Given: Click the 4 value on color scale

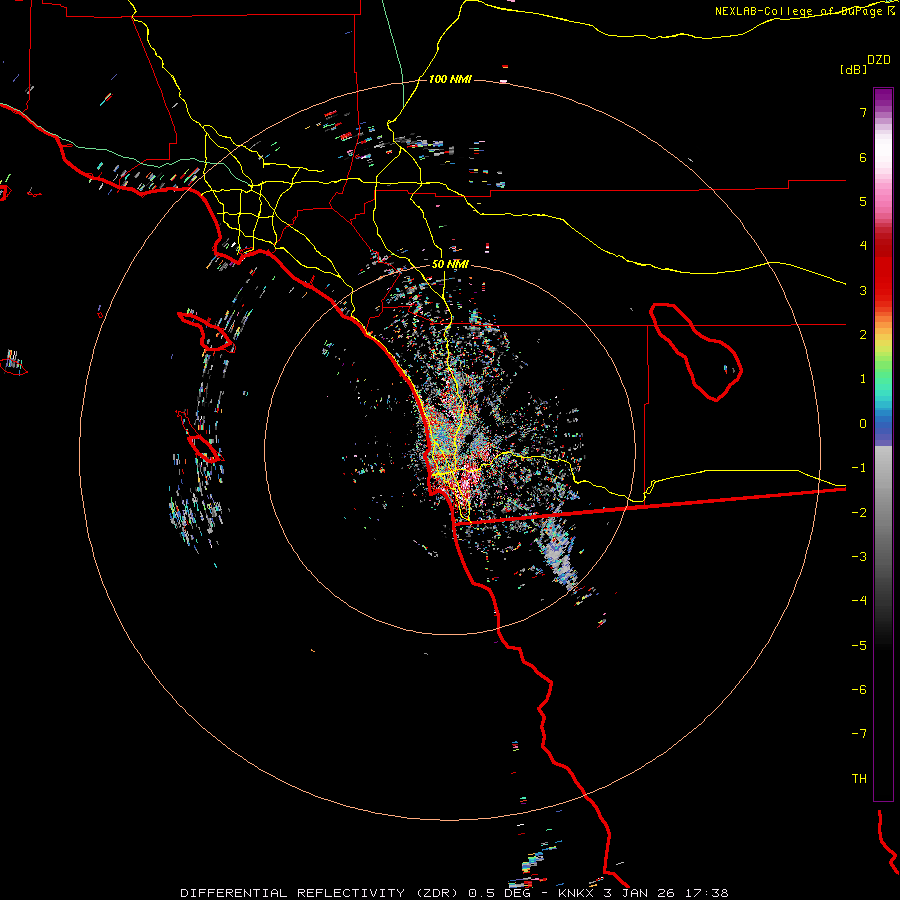Looking at the screenshot, I should pyautogui.click(x=863, y=246).
